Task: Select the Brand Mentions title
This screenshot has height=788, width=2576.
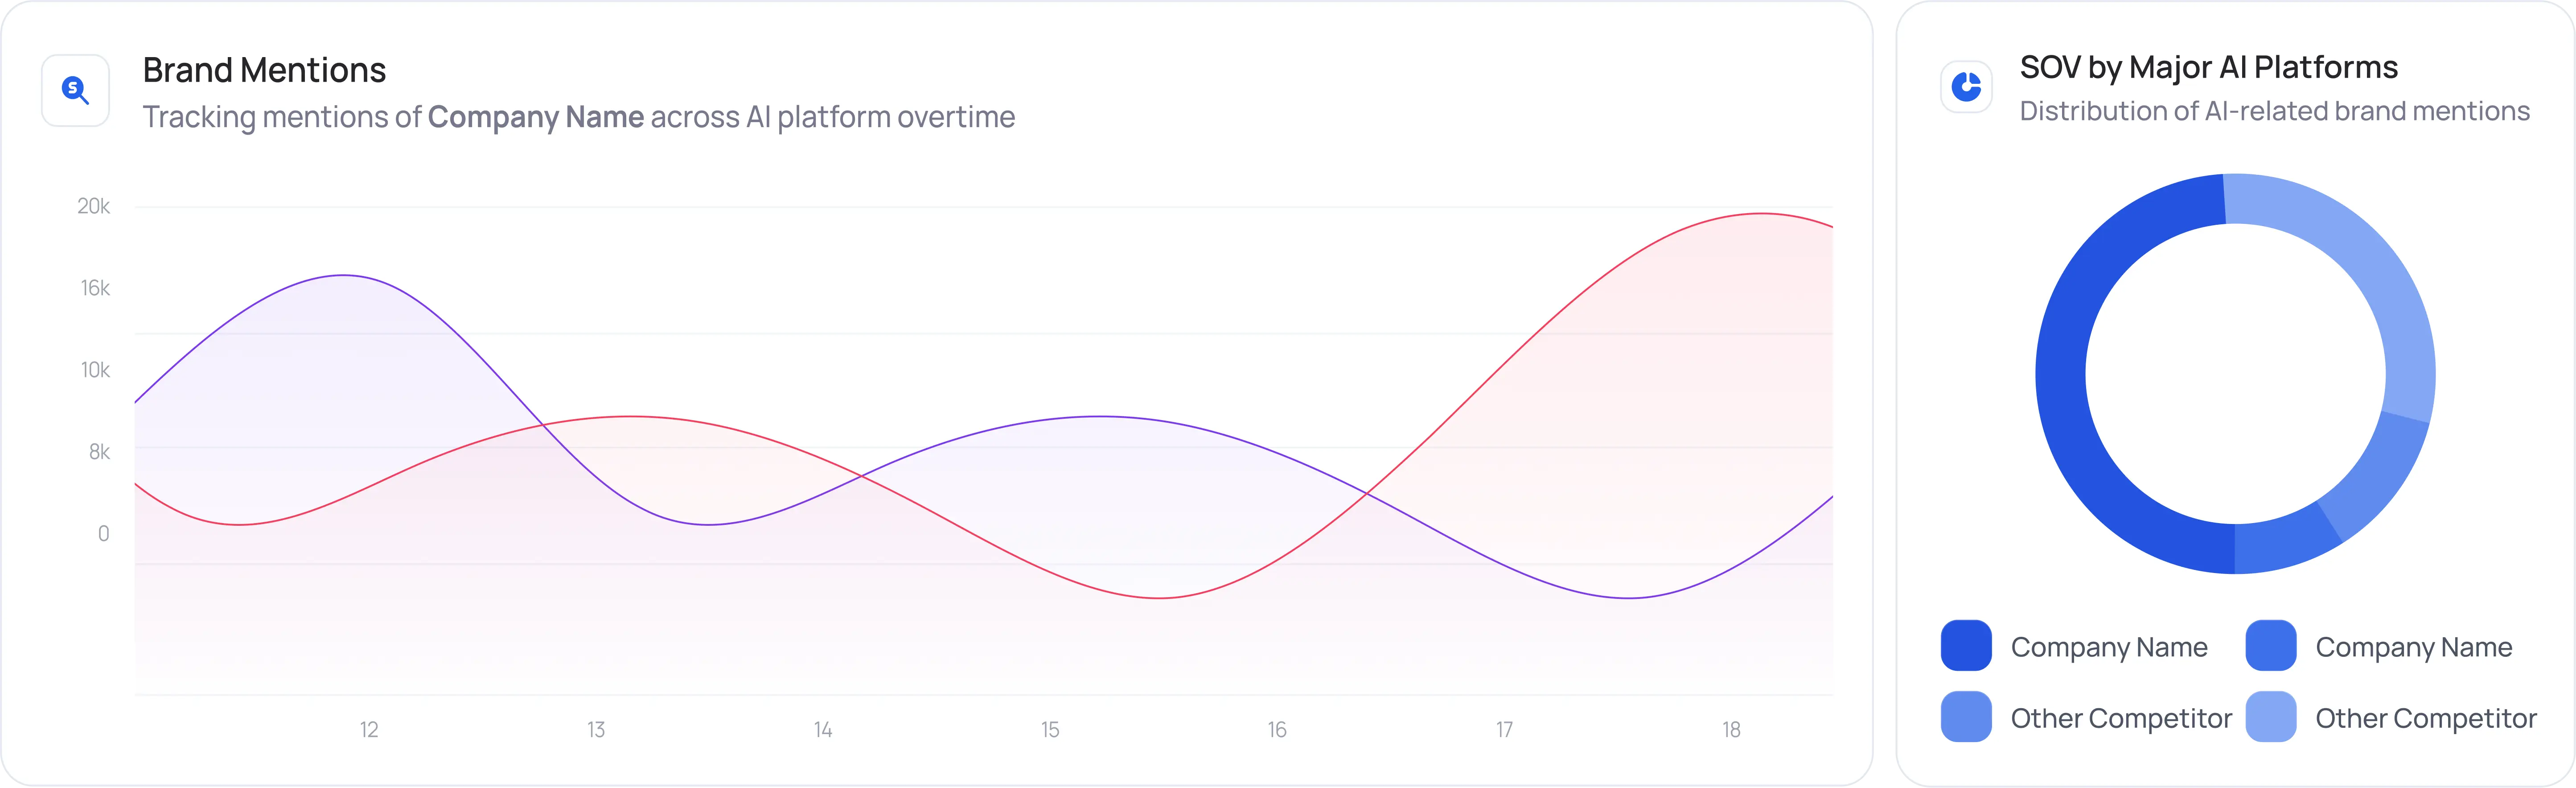Action: point(264,70)
